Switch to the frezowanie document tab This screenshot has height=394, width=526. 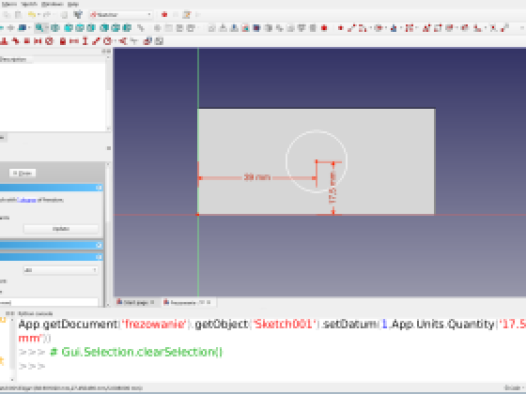pyautogui.click(x=188, y=302)
